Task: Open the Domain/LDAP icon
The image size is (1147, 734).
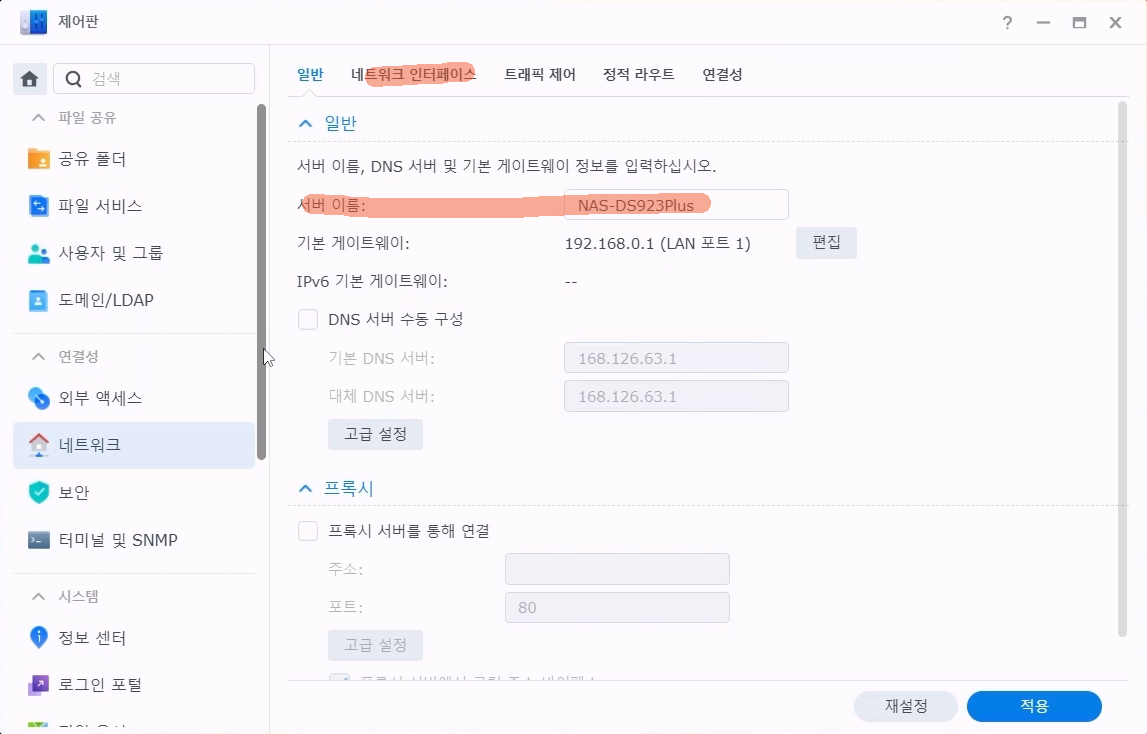Action: pyautogui.click(x=39, y=300)
